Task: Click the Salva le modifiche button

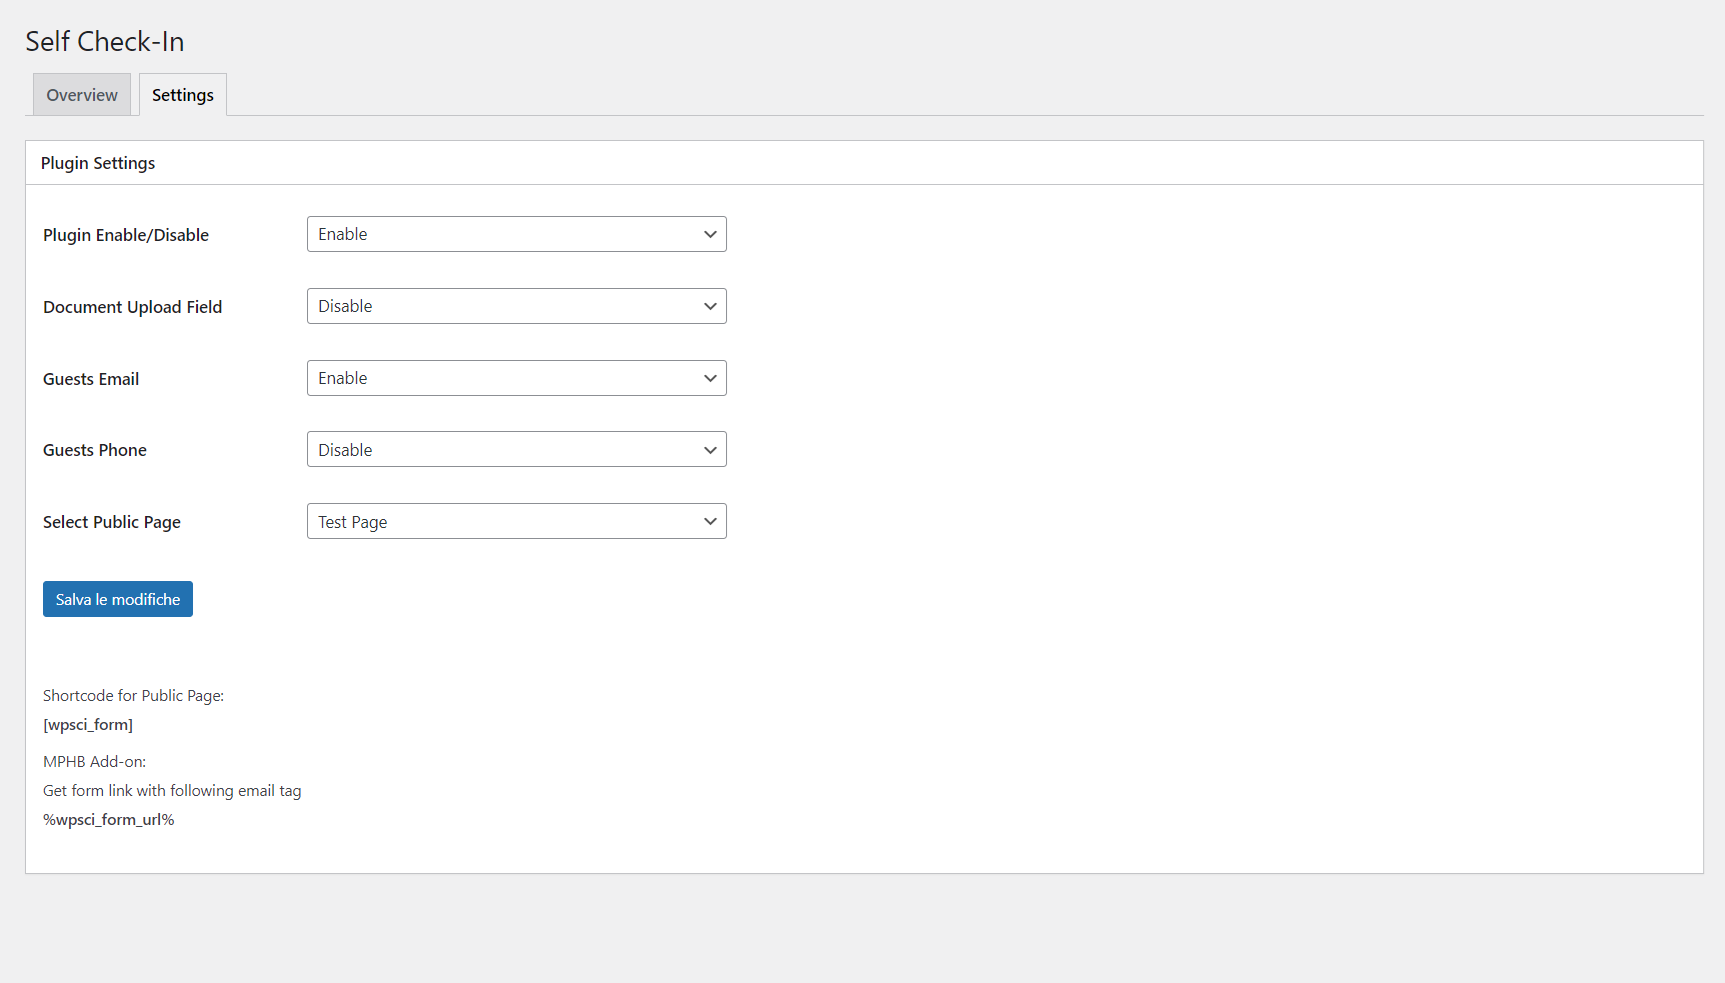Action: pos(118,599)
